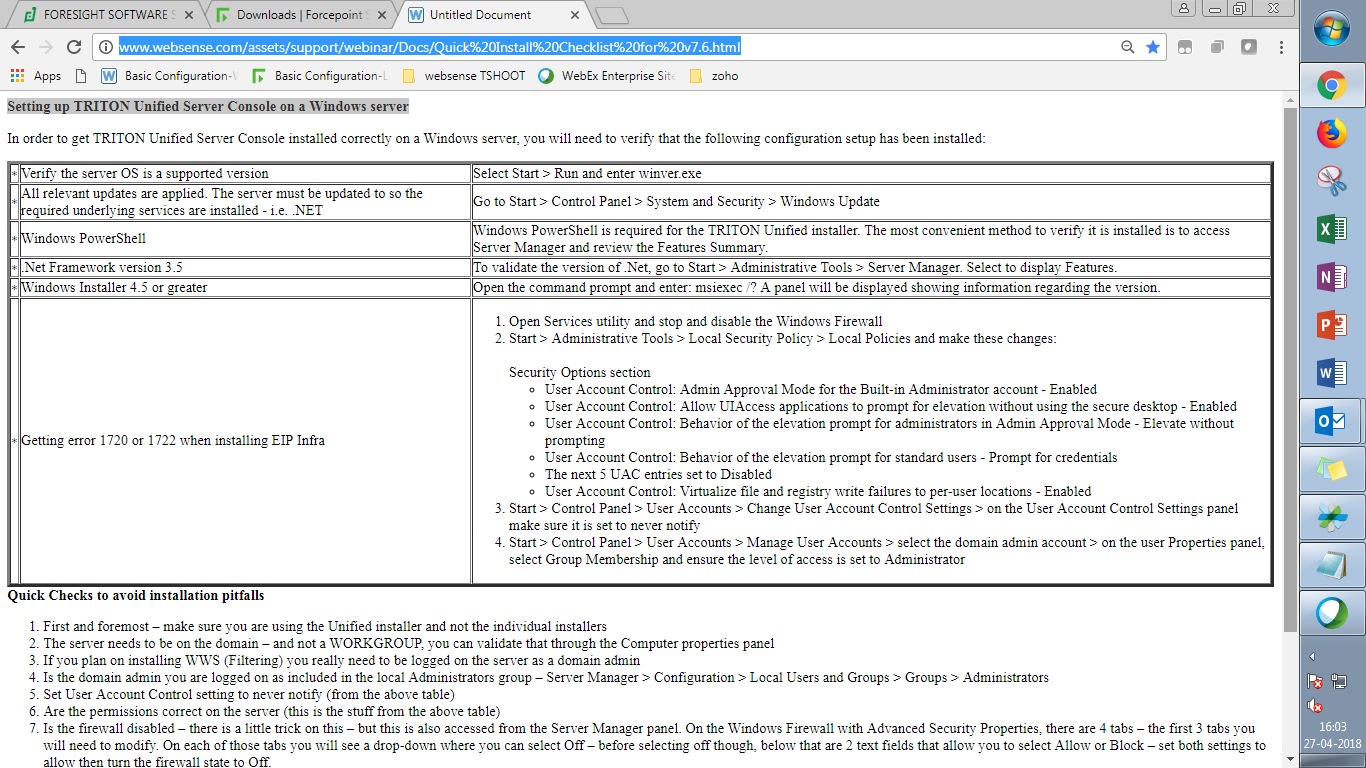Click the overlapping squares extension icon

point(1217,47)
